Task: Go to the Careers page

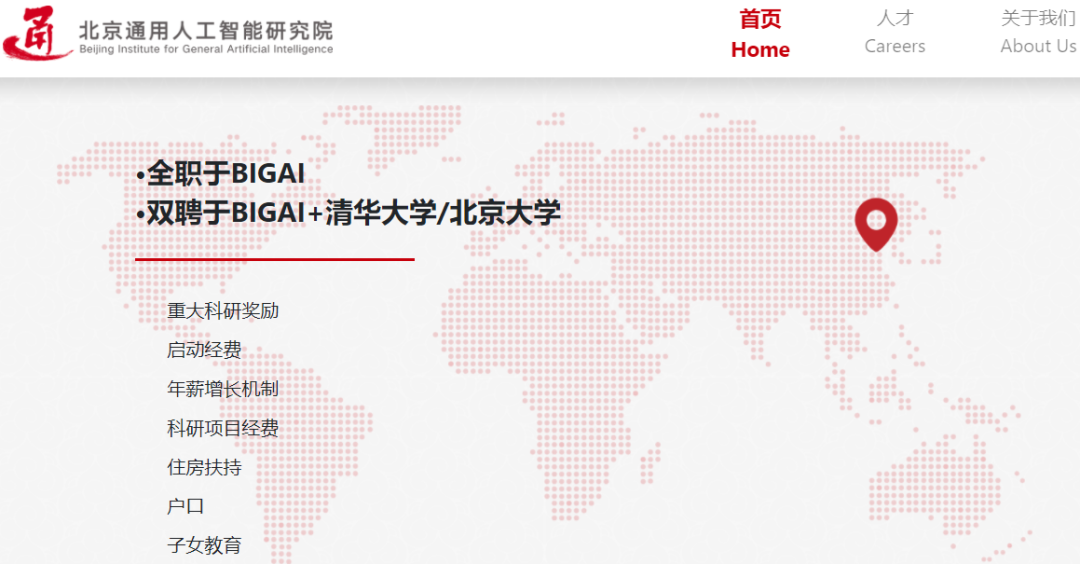Action: [895, 33]
